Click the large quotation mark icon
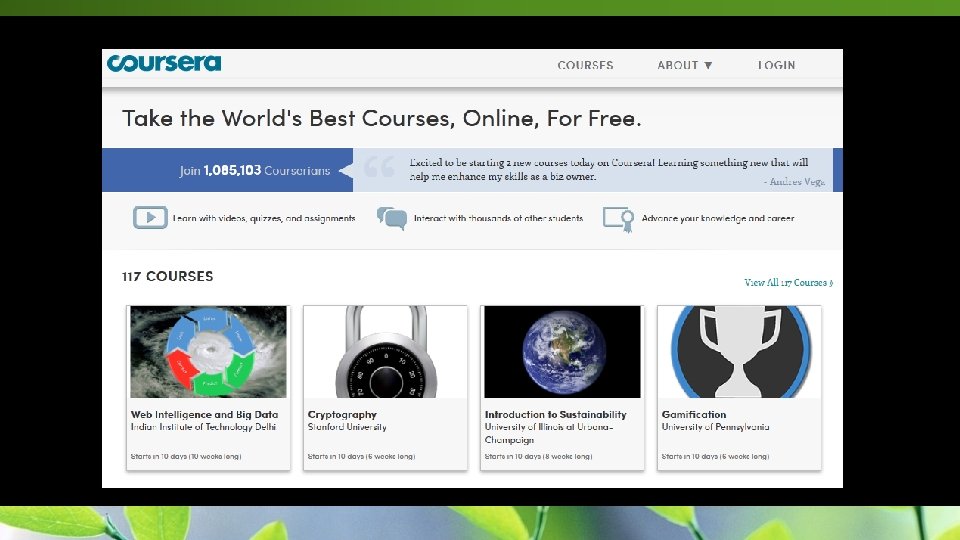Screen dimensions: 960x540 pos(380,167)
